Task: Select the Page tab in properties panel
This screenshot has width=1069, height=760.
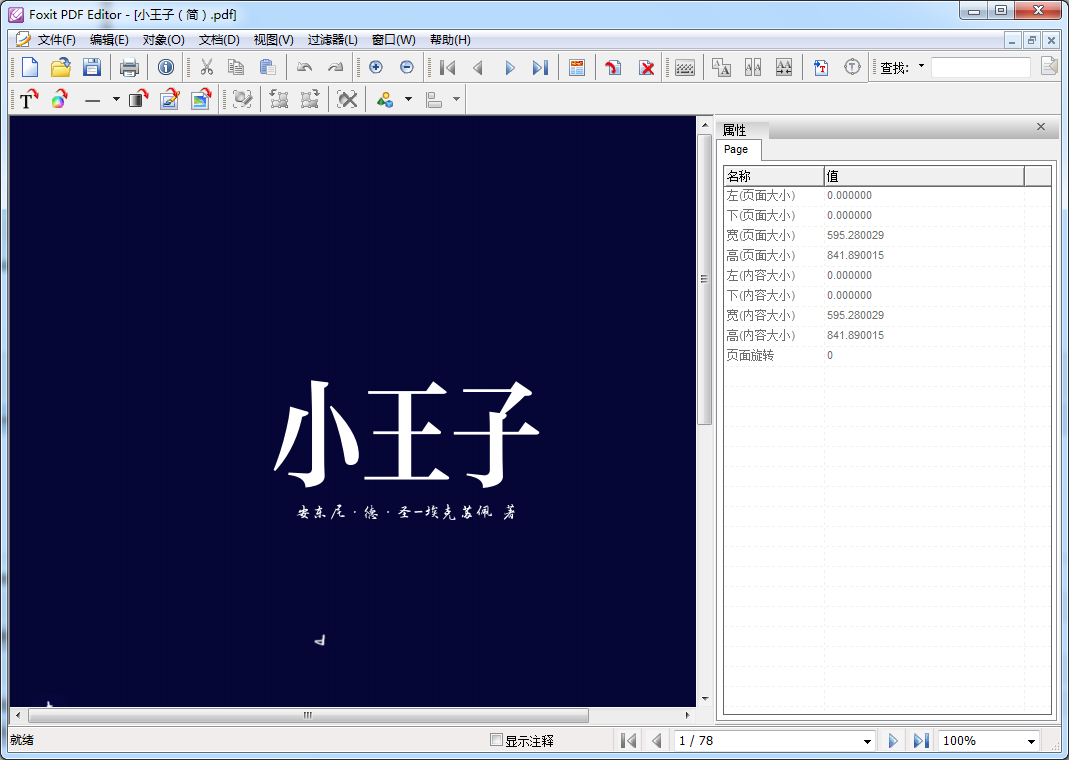Action: coord(736,149)
